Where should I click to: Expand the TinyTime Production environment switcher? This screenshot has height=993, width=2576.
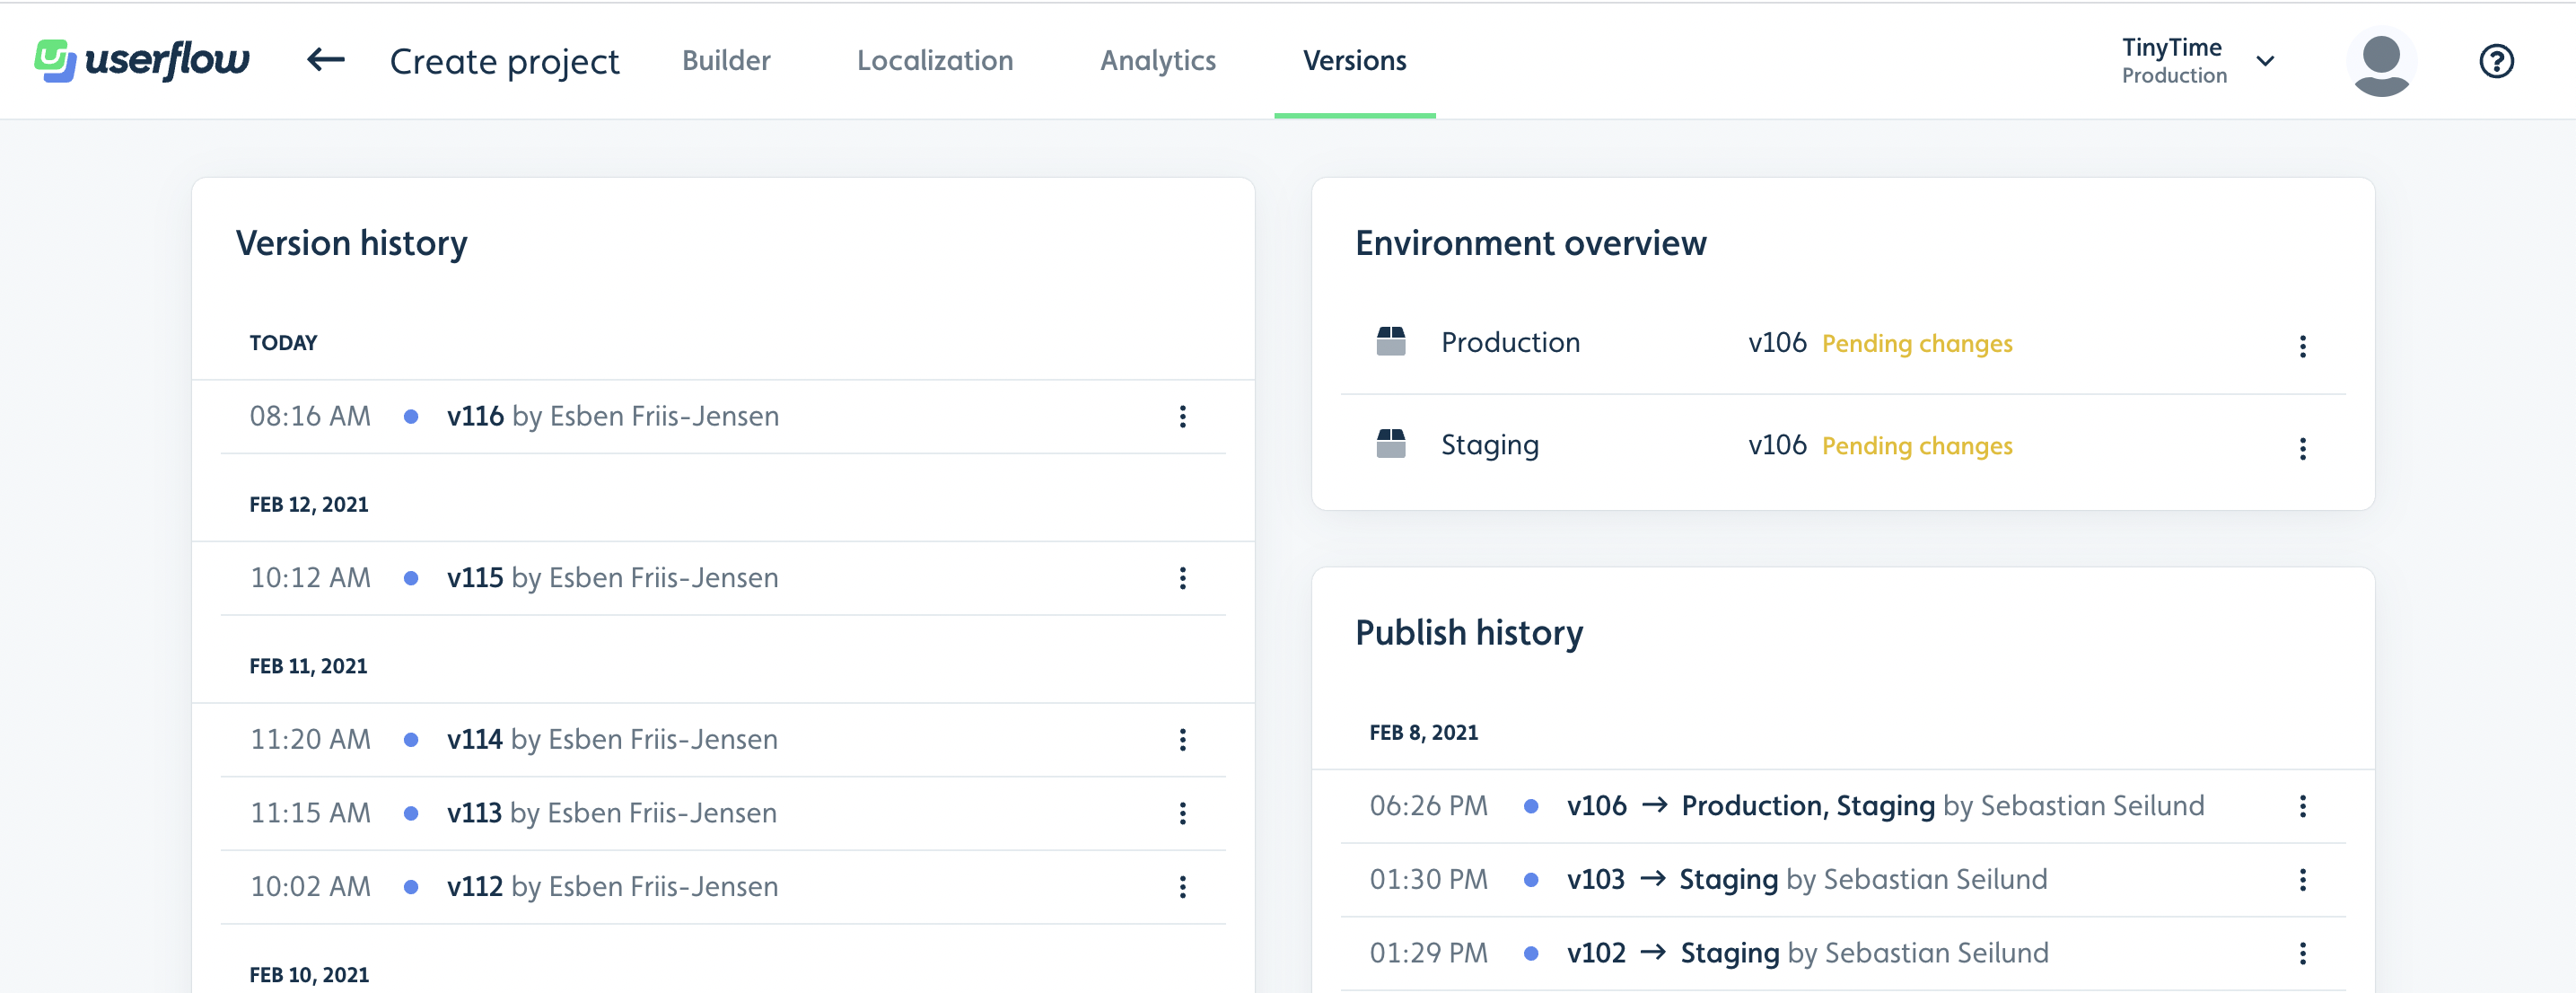click(x=2198, y=60)
